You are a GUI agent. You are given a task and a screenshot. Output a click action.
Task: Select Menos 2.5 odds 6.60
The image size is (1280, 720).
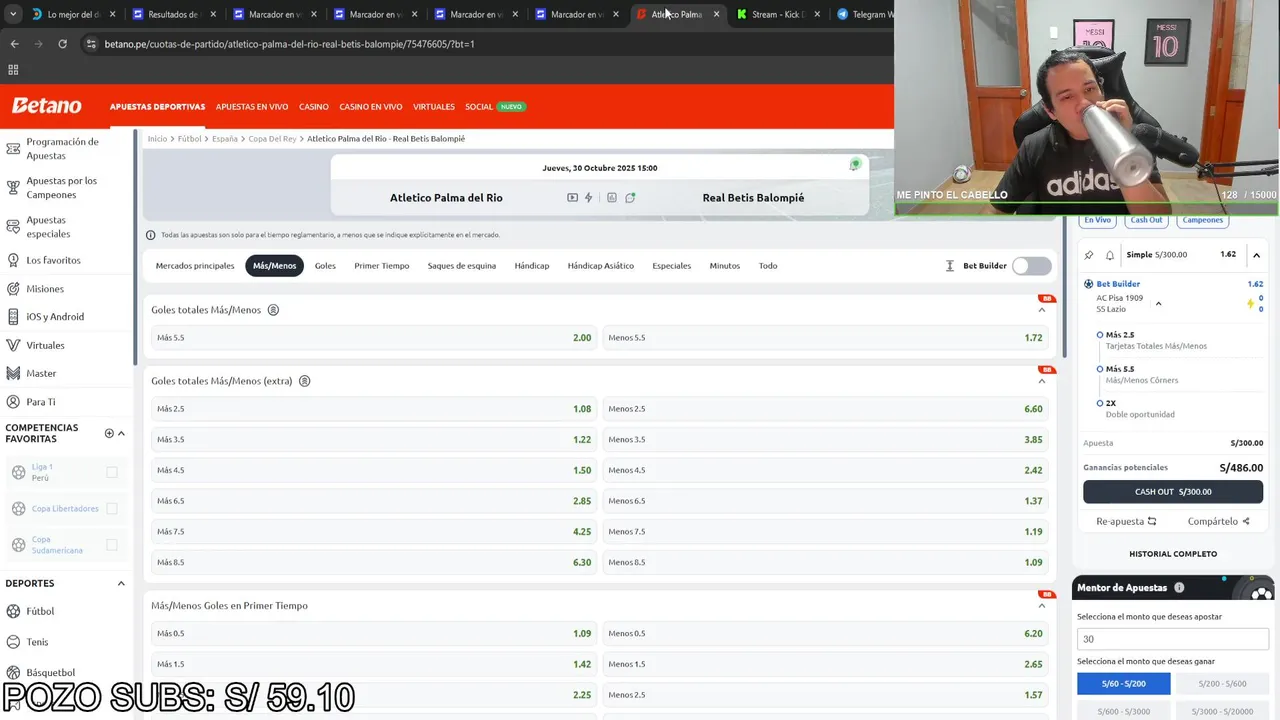coord(825,409)
